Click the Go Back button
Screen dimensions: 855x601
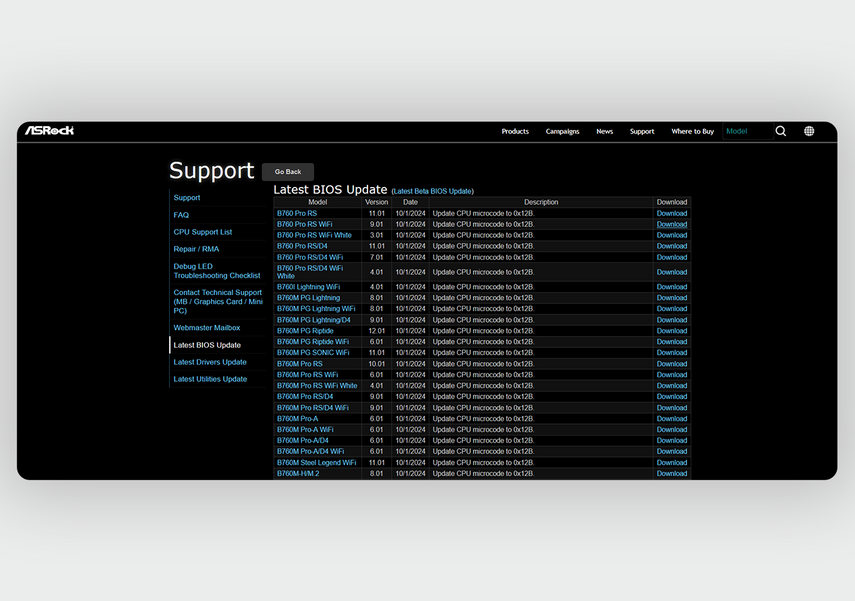288,172
